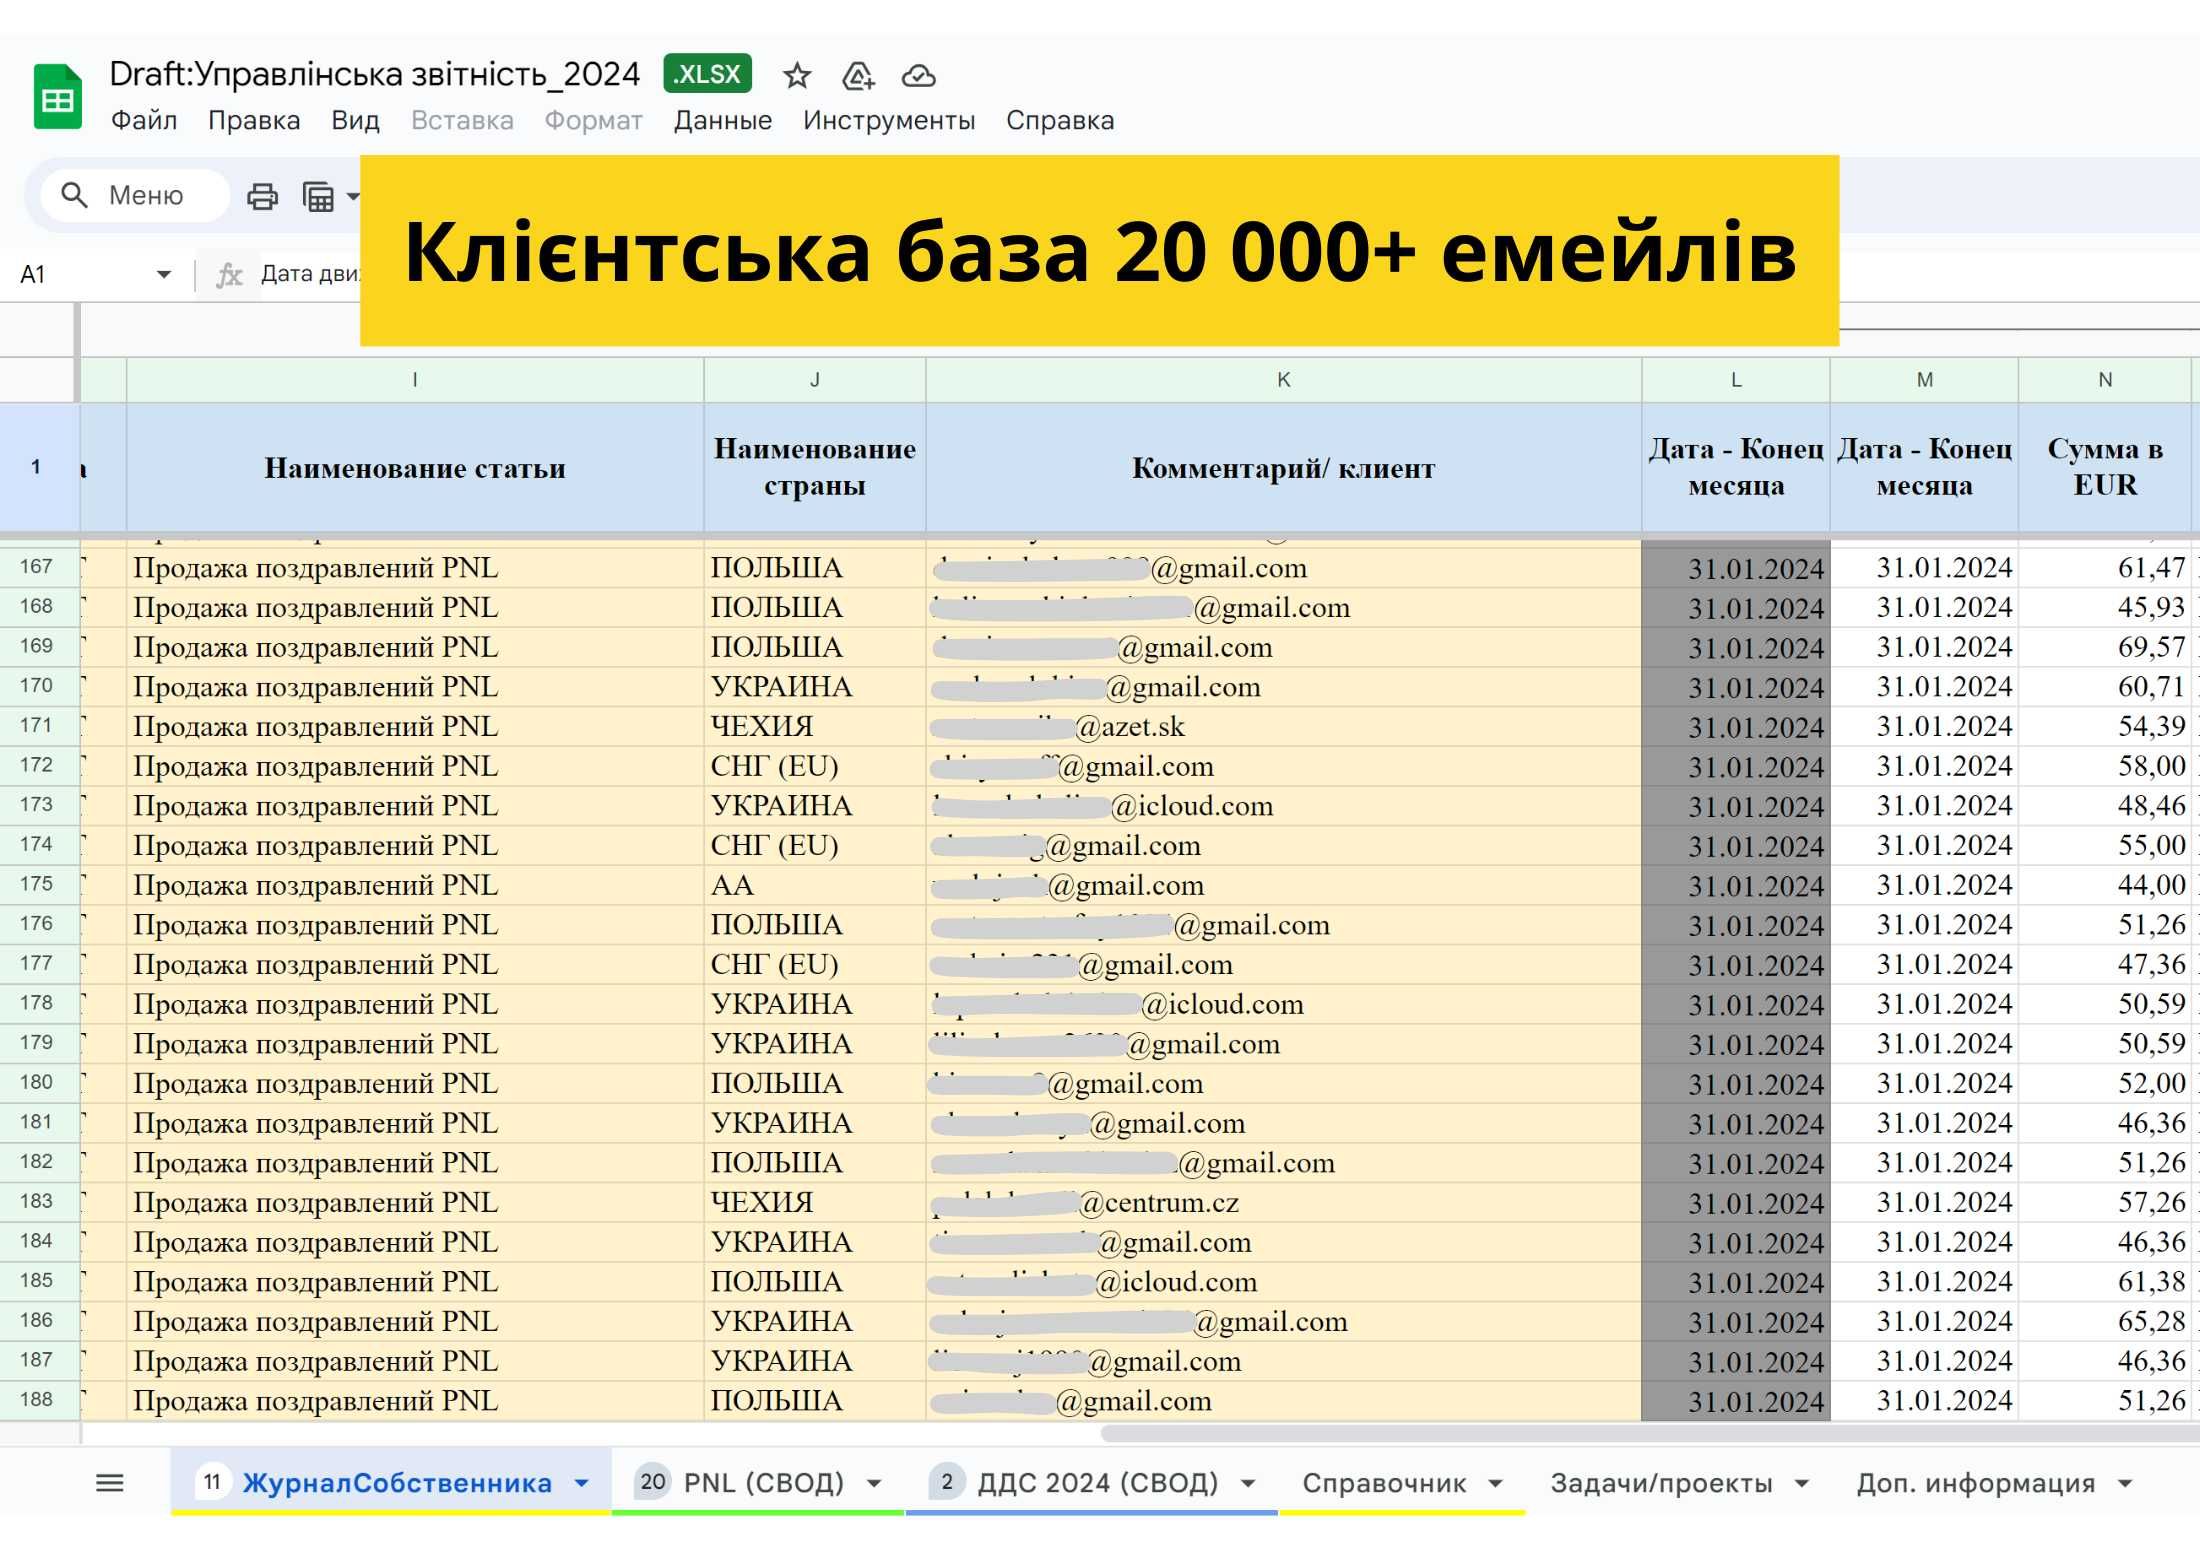Click the AA country cell in row 175
Screen dimensions: 2200x1550
815,886
